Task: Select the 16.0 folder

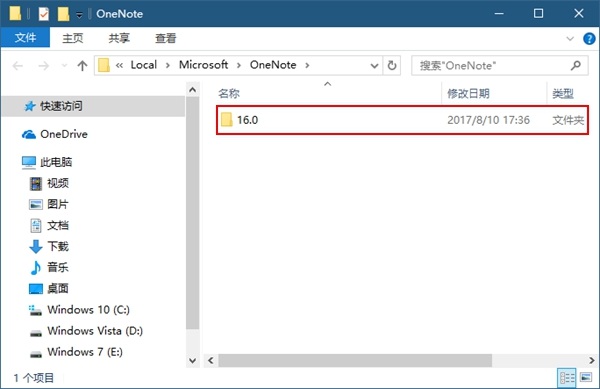Action: point(402,120)
